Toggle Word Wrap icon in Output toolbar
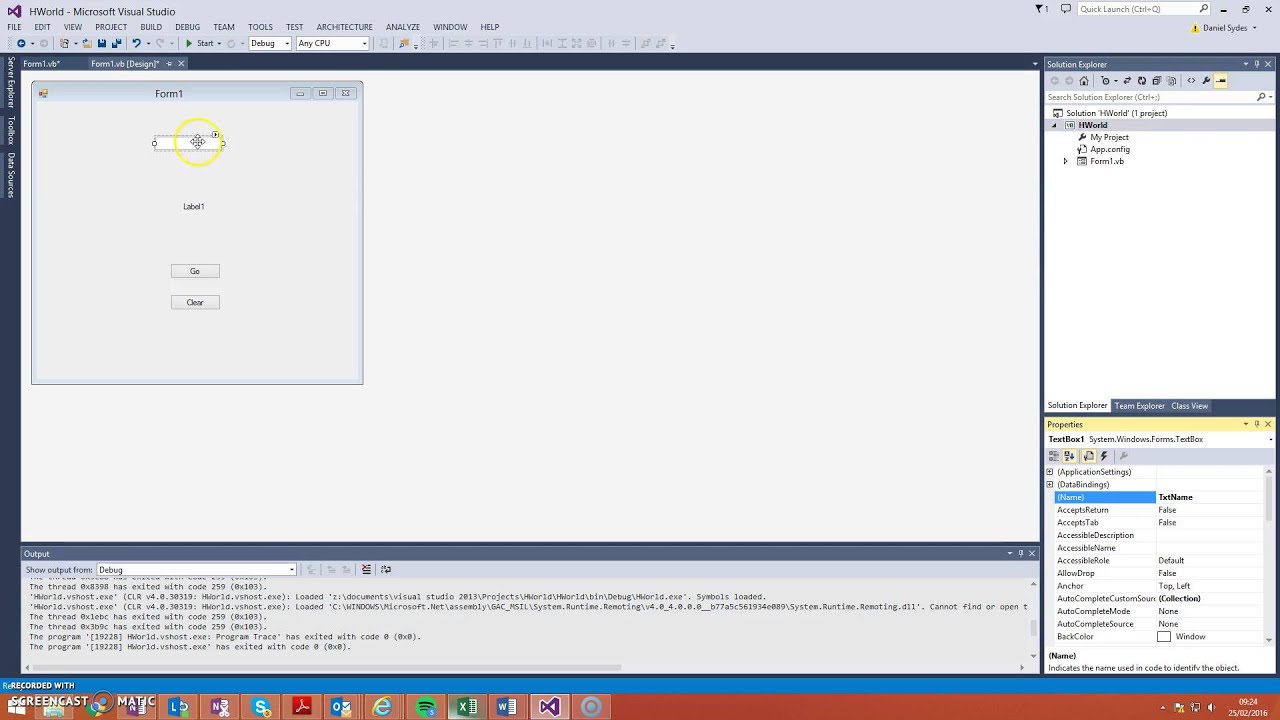 point(386,569)
